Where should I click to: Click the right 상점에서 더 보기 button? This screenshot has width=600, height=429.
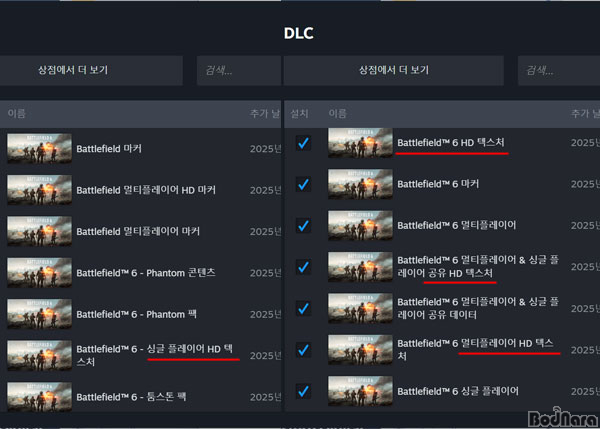tap(394, 70)
